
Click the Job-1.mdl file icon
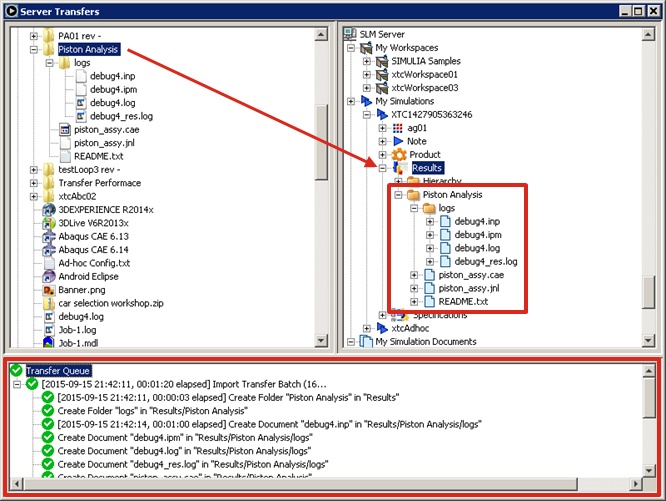click(x=49, y=342)
